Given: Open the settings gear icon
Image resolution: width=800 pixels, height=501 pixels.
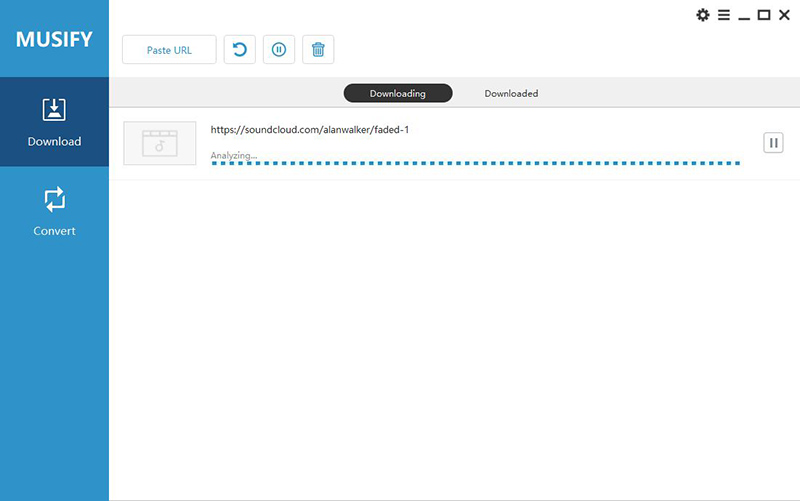Looking at the screenshot, I should 703,15.
